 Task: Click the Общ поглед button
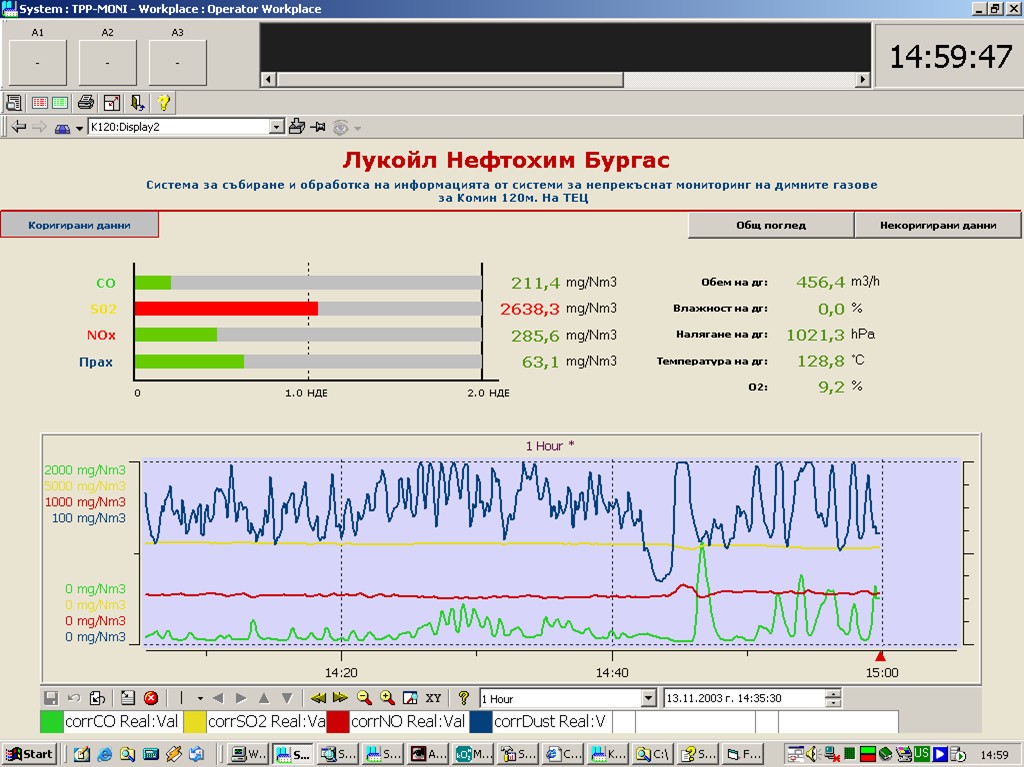click(770, 225)
